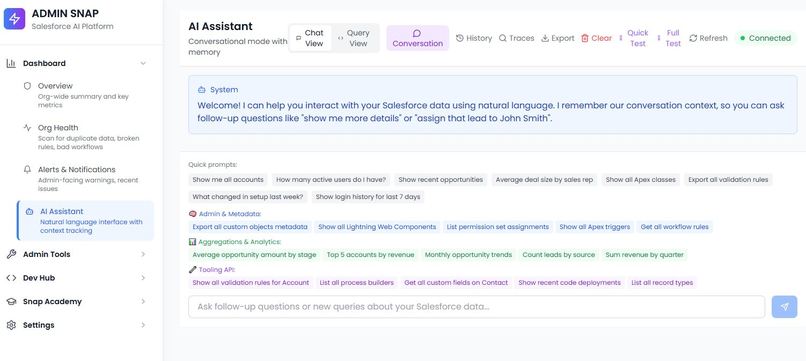The width and height of the screenshot is (806, 361).
Task: Click the Conversation speech bubble icon
Action: click(x=417, y=33)
